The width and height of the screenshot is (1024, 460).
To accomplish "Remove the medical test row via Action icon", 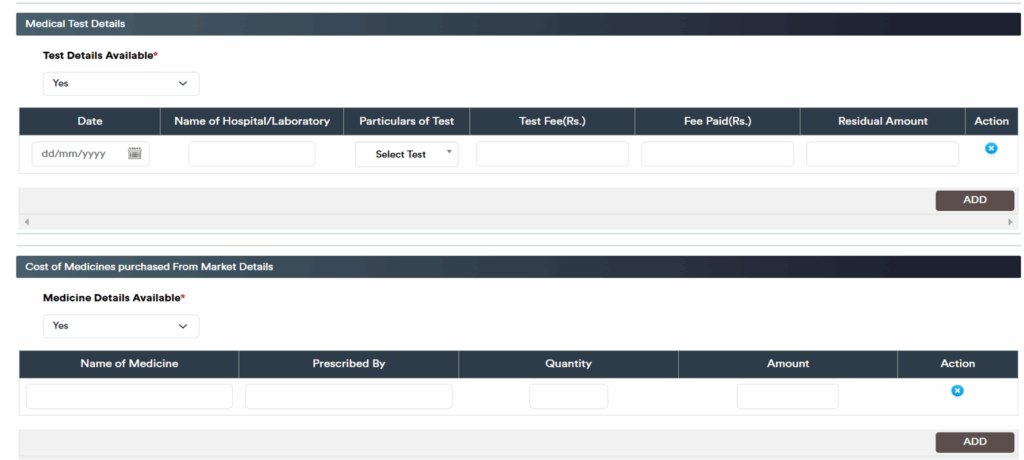I will pos(991,148).
